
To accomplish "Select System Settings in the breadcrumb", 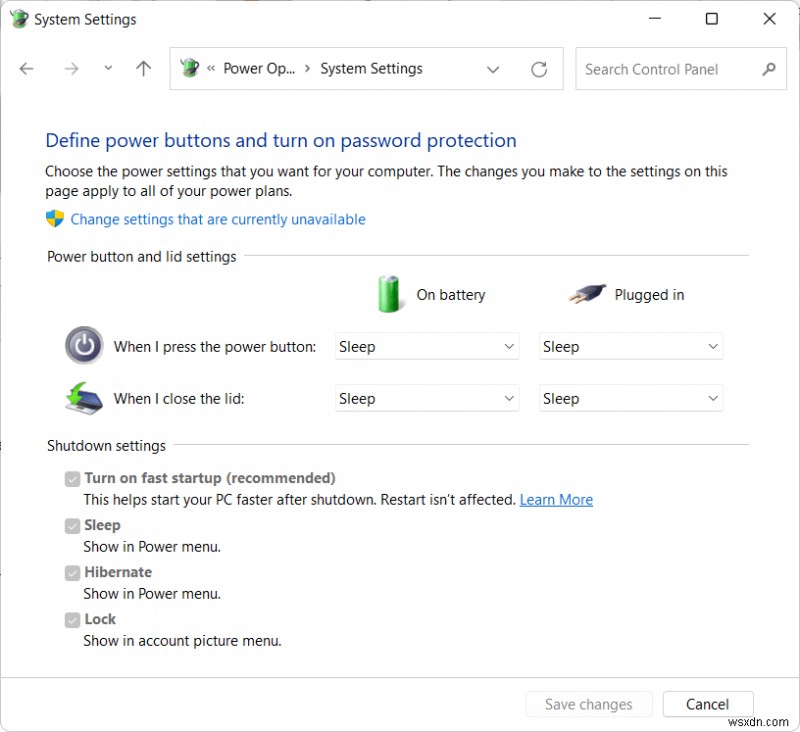I will [x=371, y=69].
